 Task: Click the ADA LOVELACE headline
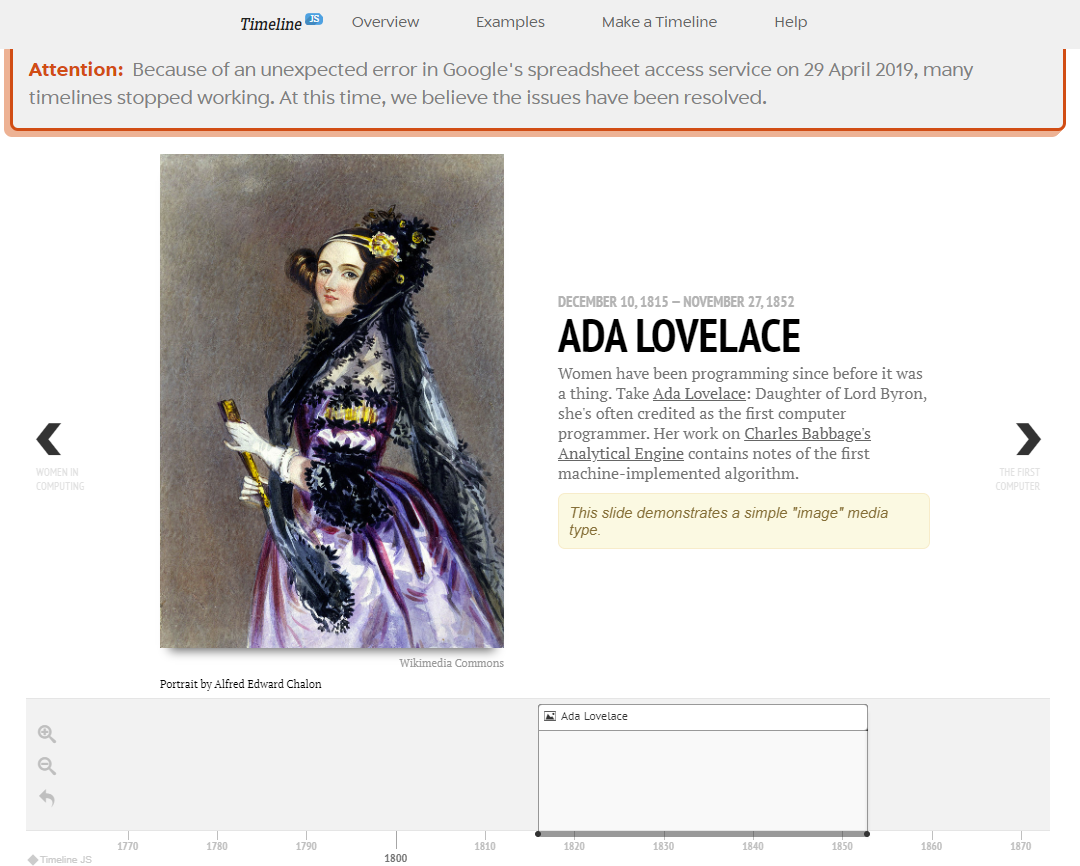pyautogui.click(x=678, y=336)
